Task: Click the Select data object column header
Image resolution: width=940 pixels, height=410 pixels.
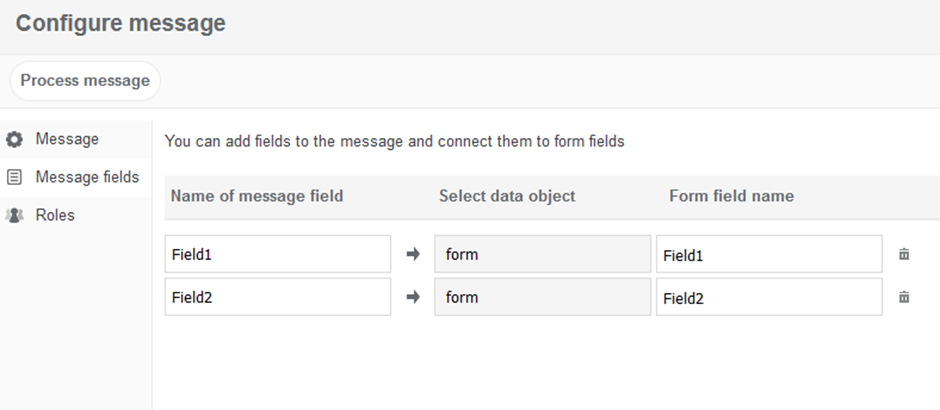Action: pos(507,196)
